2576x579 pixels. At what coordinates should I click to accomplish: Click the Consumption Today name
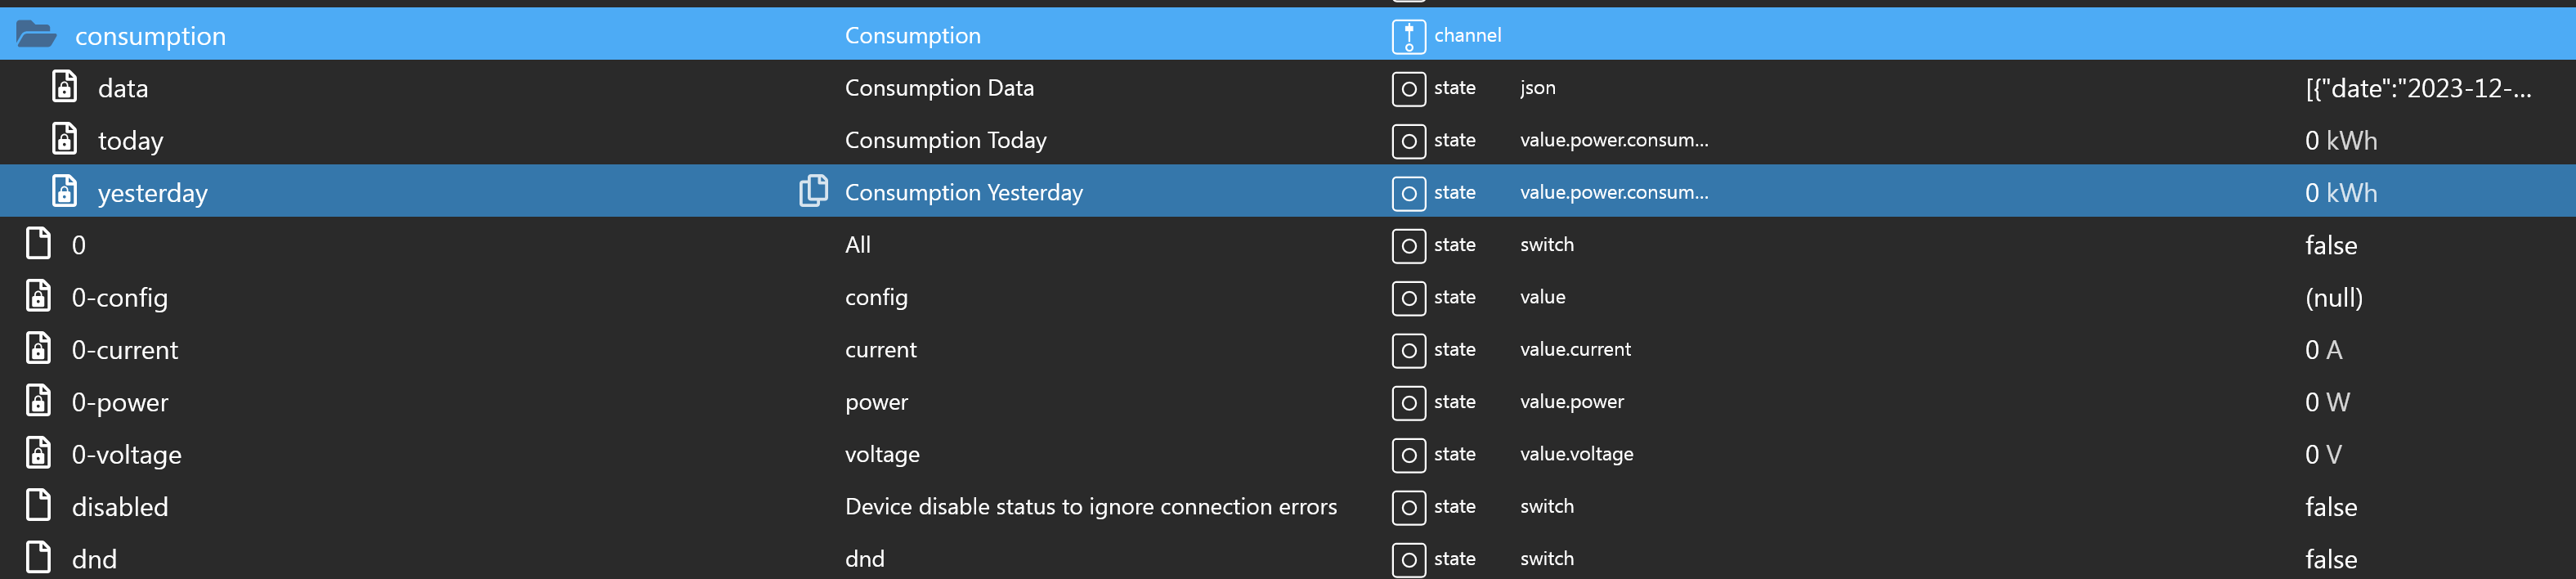click(x=945, y=140)
